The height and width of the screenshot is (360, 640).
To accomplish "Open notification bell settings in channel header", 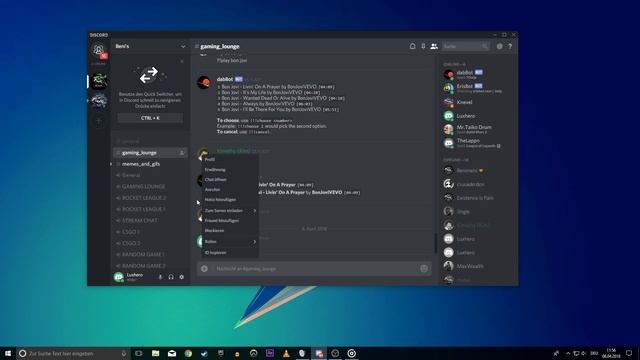I will (x=413, y=47).
